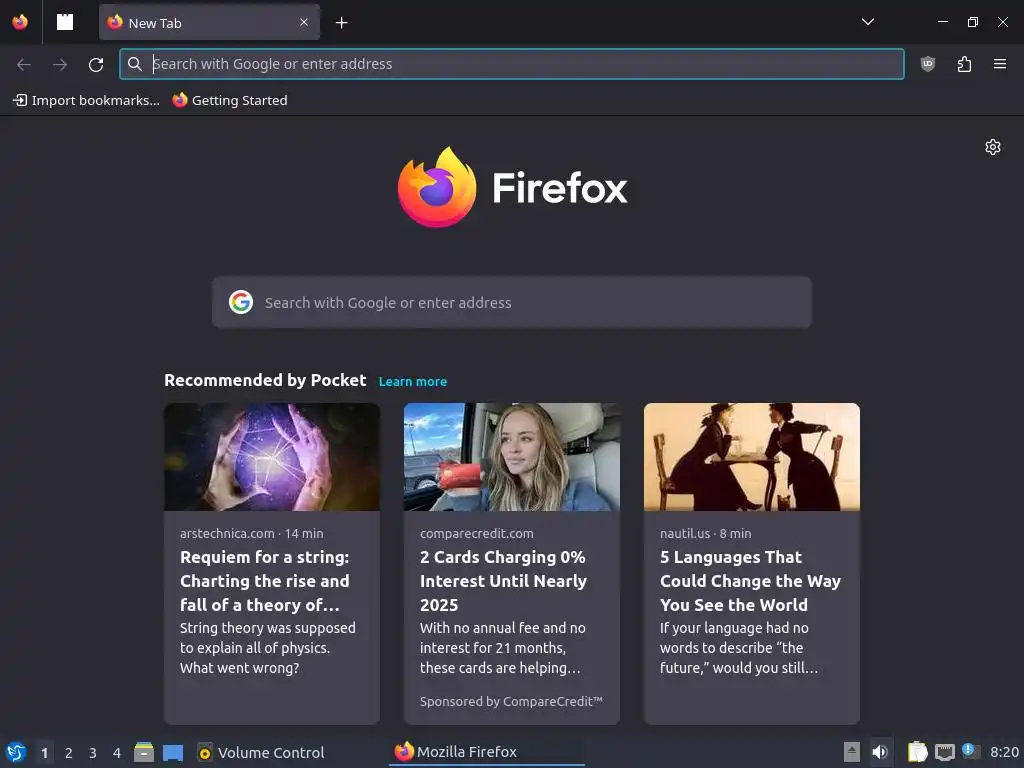Viewport: 1024px width, 768px height.
Task: Switch to workspace 3
Action: click(93, 753)
